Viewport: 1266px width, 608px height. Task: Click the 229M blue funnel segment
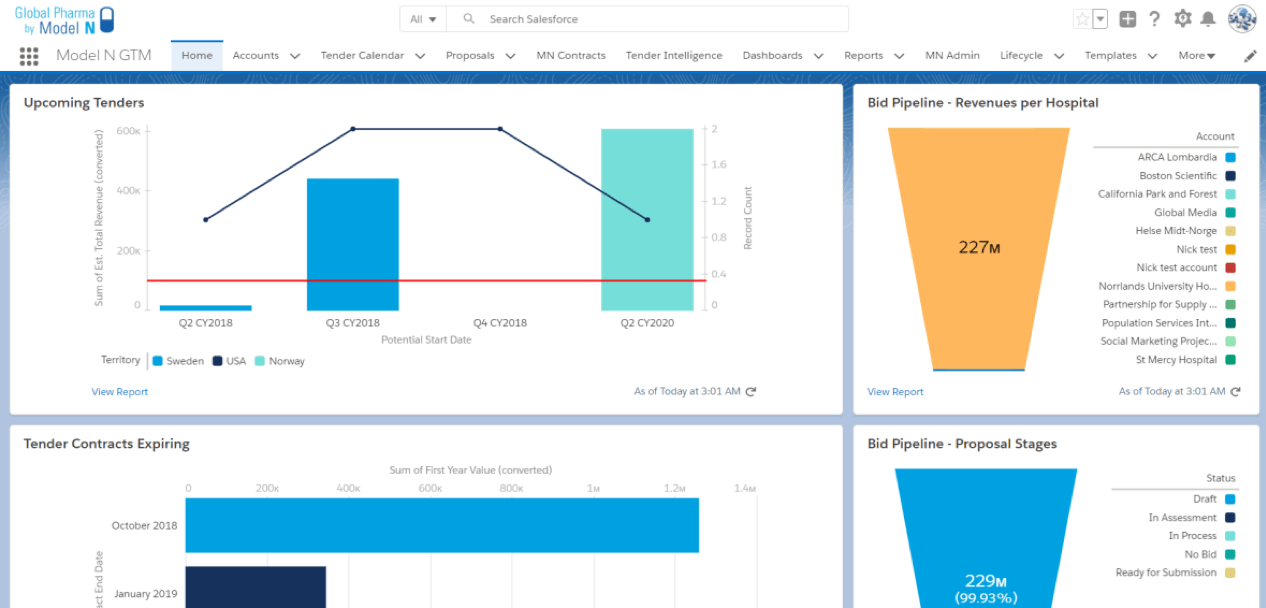[986, 538]
